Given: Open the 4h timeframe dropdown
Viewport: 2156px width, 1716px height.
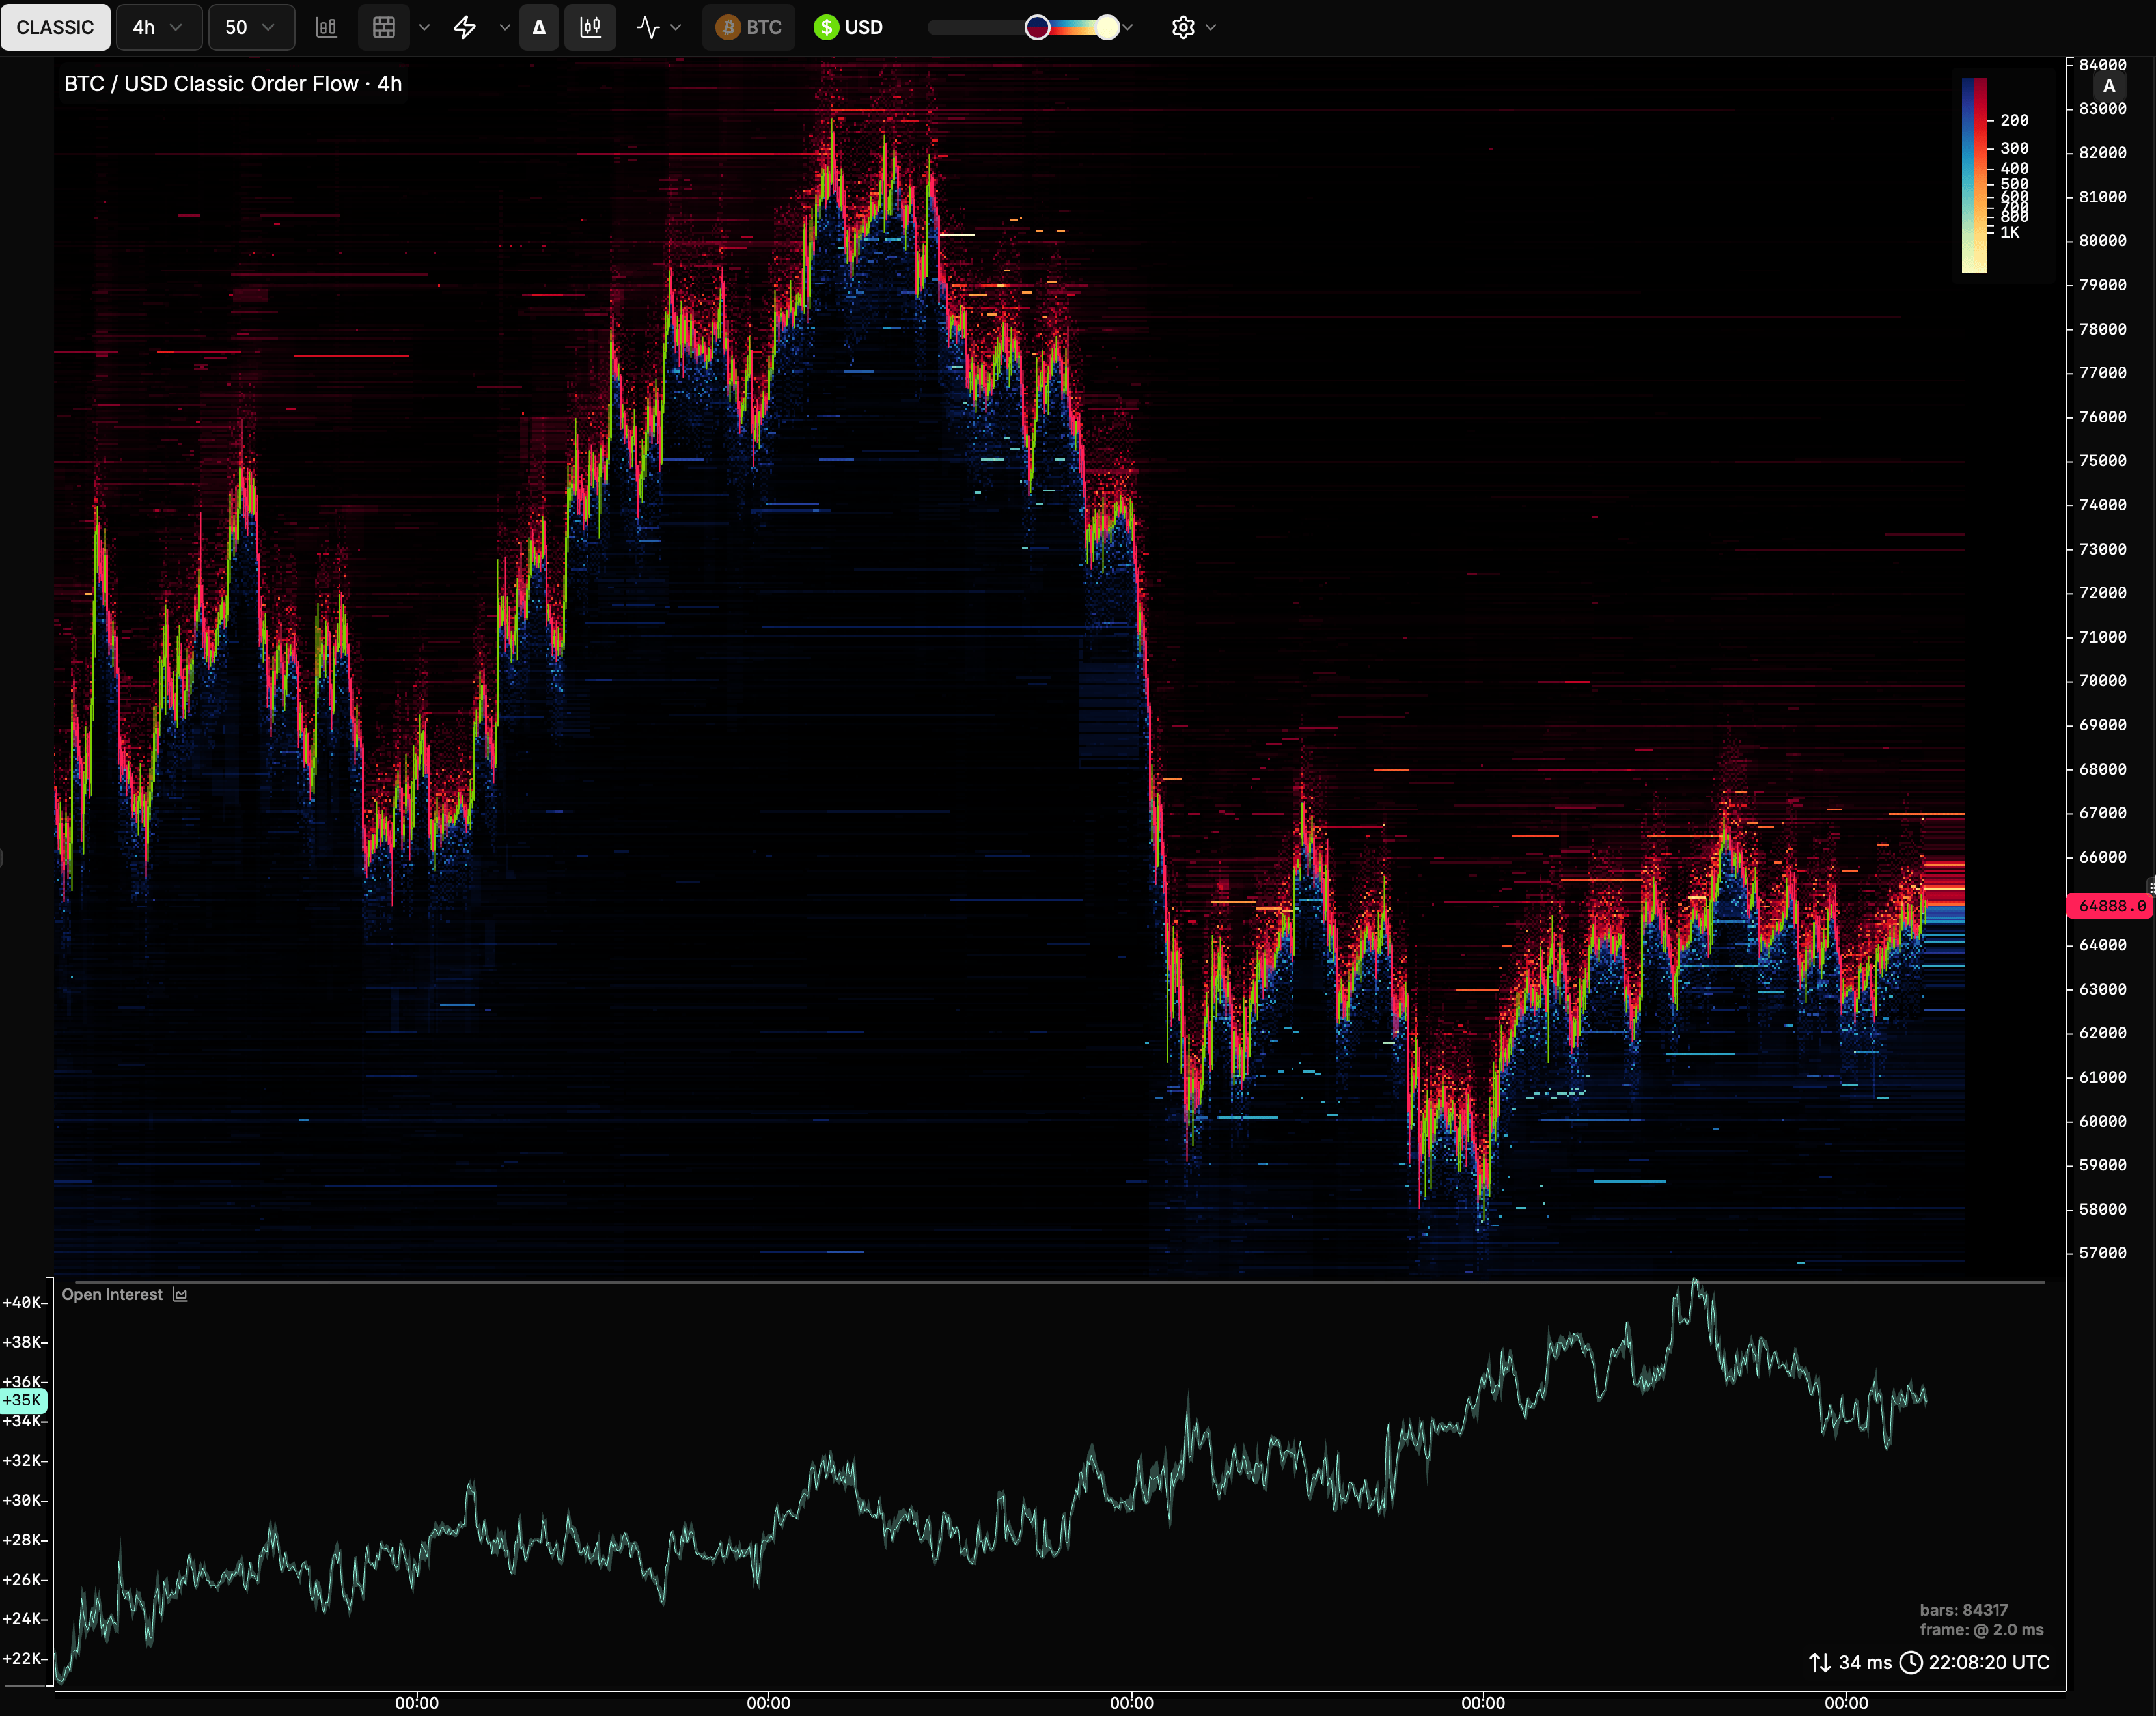Looking at the screenshot, I should (x=159, y=27).
